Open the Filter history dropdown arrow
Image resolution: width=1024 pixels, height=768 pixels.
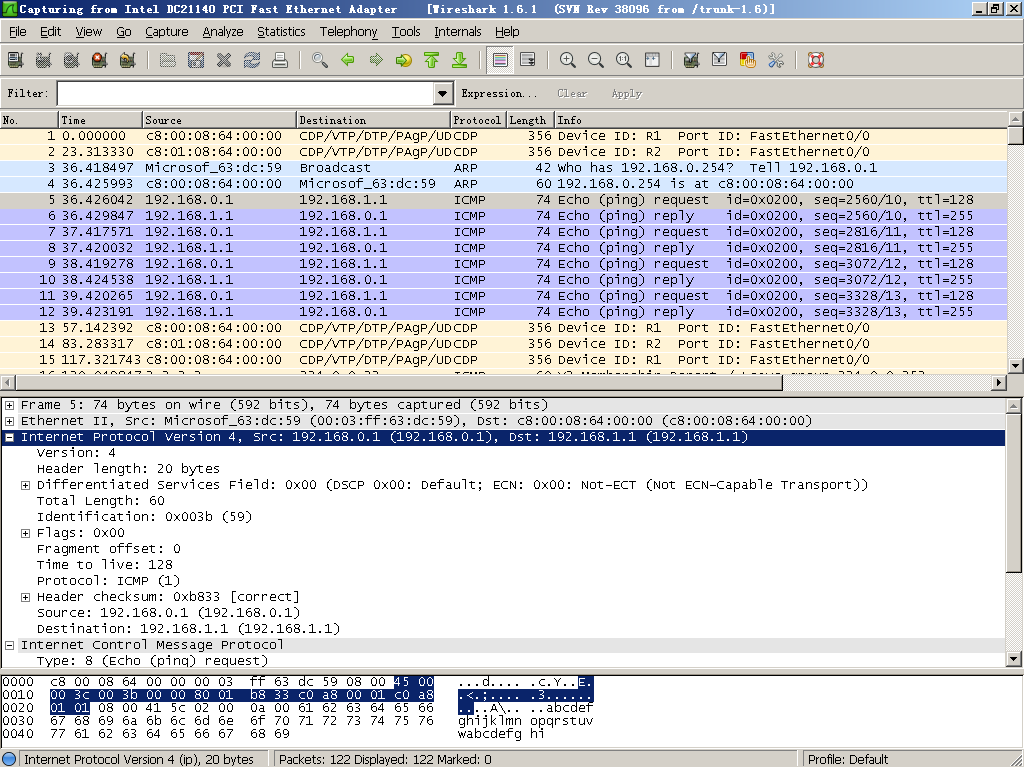[443, 93]
